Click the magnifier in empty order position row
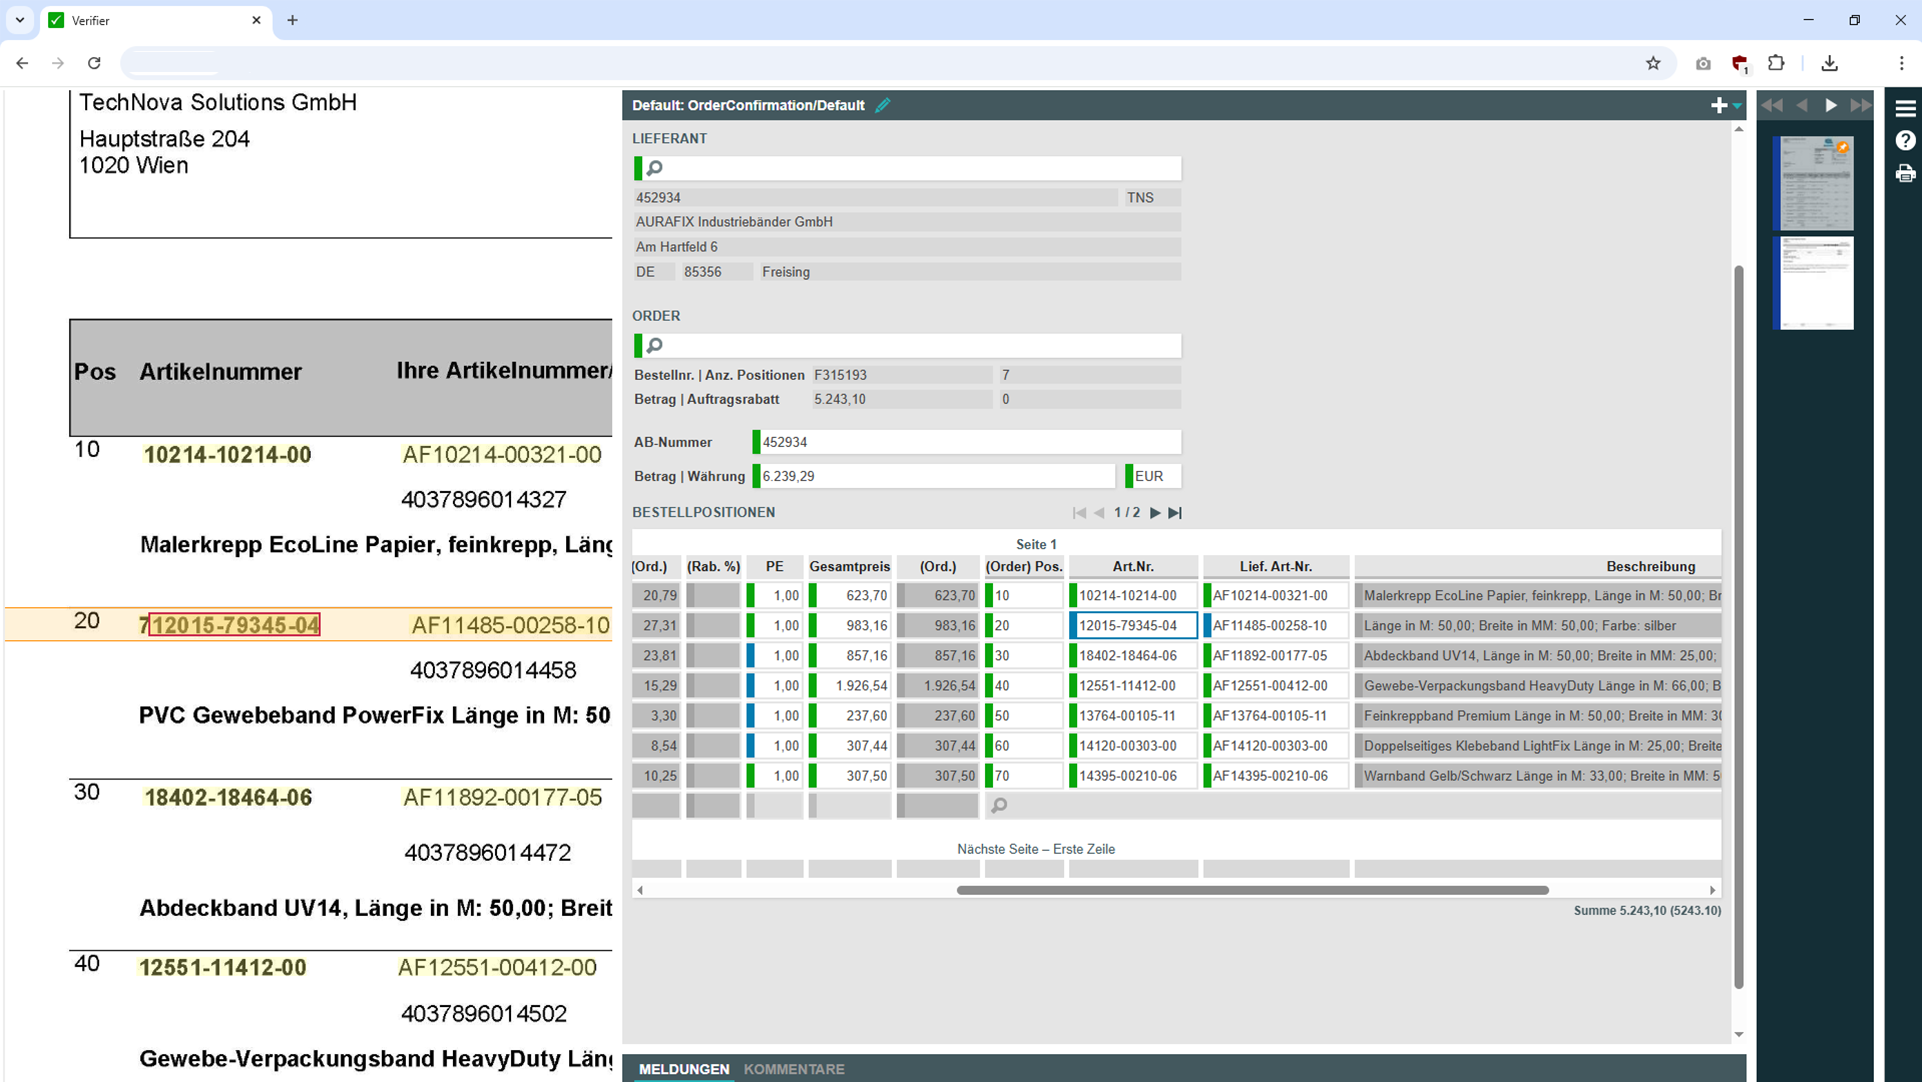The height and width of the screenshot is (1082, 1922). [998, 805]
